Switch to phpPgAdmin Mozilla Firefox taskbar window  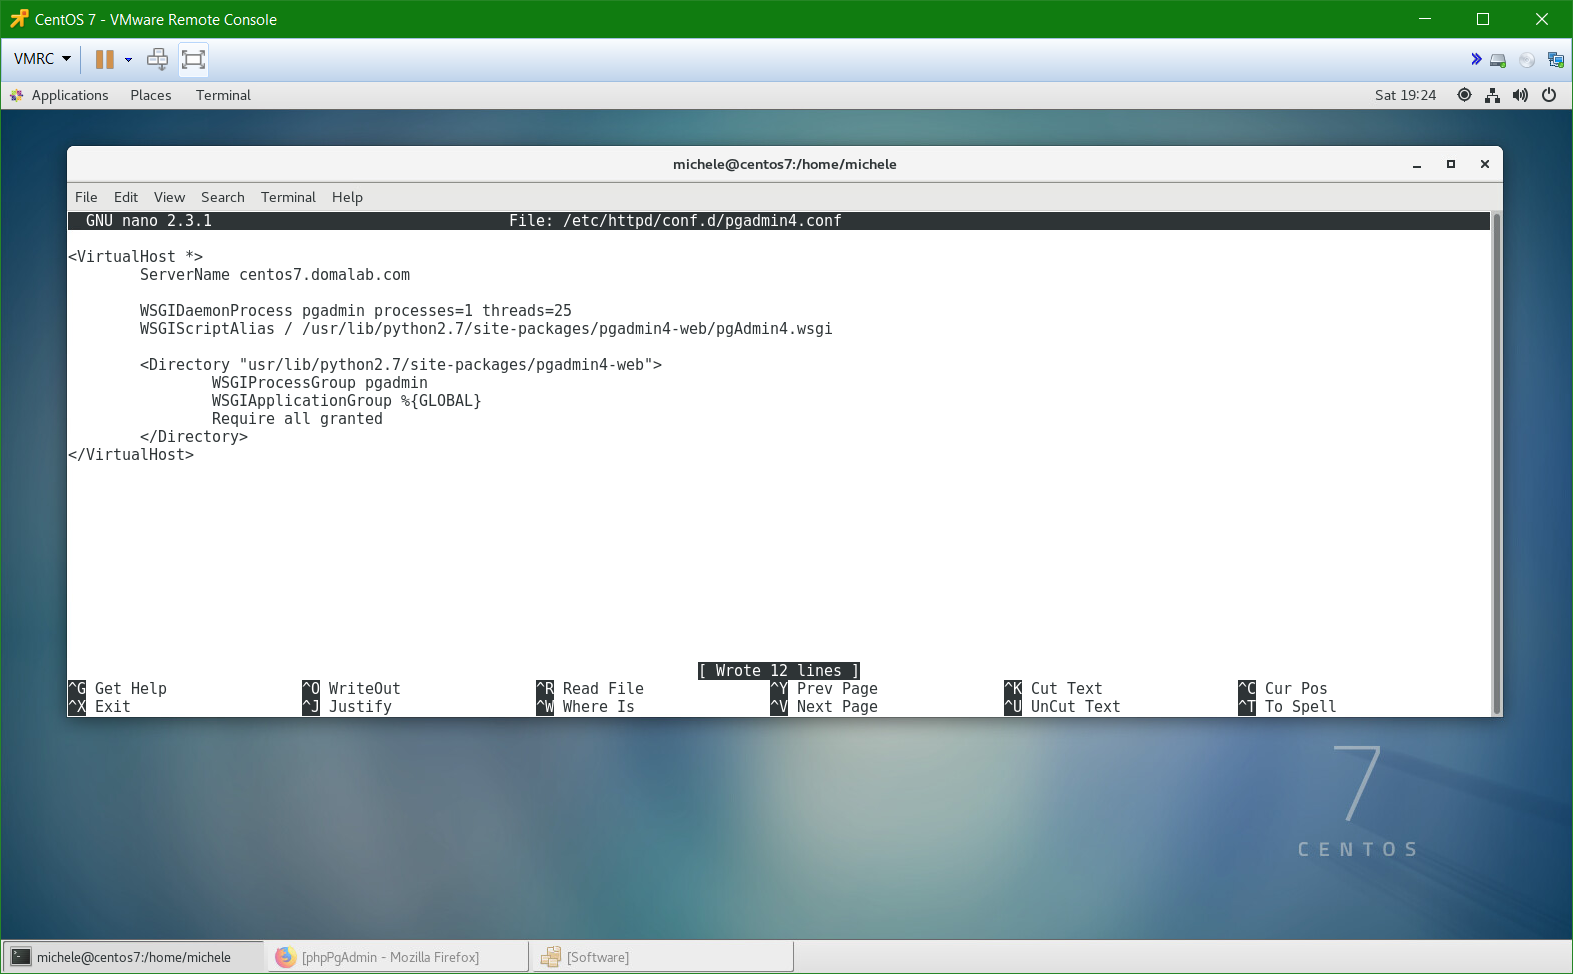pos(397,957)
